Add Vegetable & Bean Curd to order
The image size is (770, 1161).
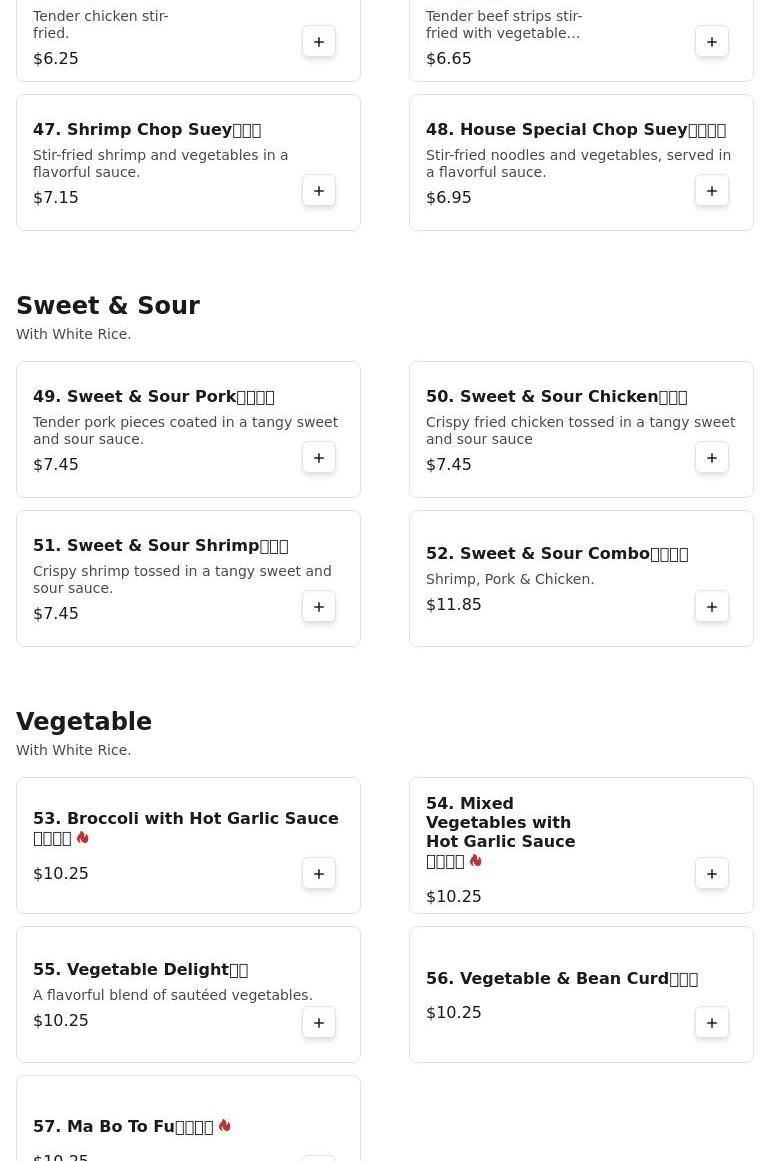click(x=712, y=1023)
